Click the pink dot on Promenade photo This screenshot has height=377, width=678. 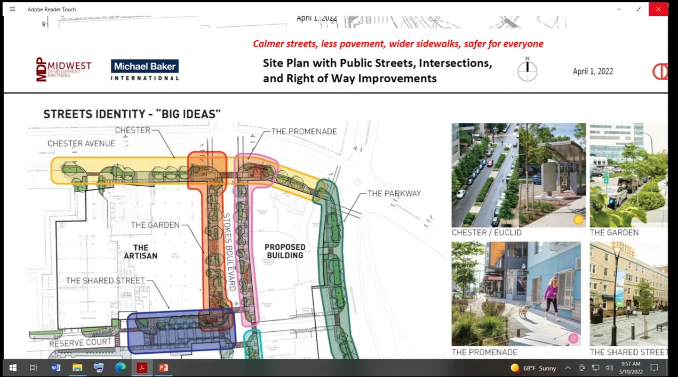[x=573, y=339]
